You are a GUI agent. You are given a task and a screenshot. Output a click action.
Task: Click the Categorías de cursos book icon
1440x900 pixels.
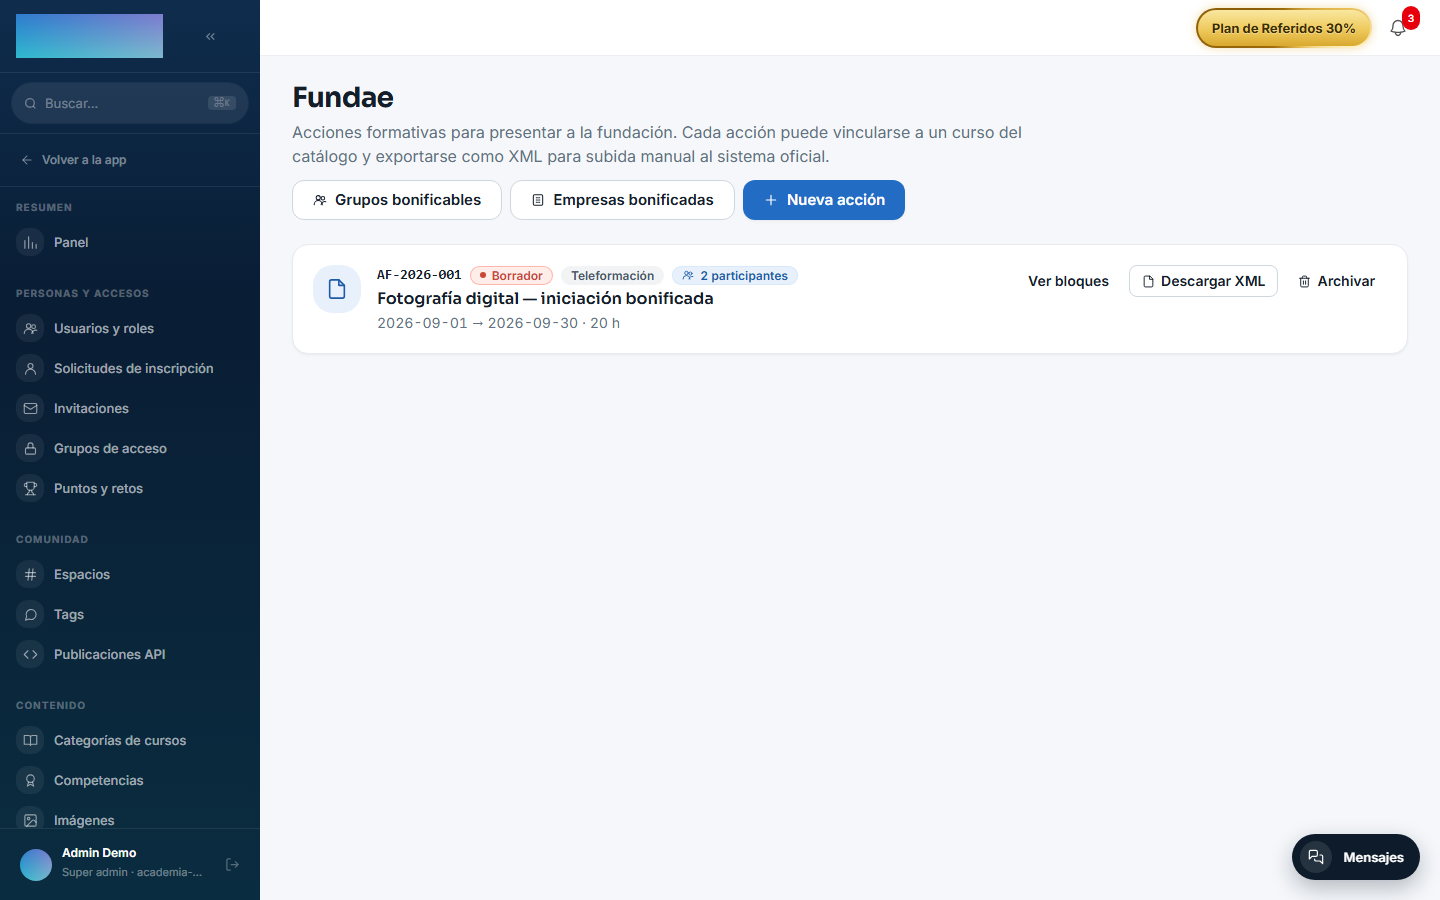coord(31,741)
